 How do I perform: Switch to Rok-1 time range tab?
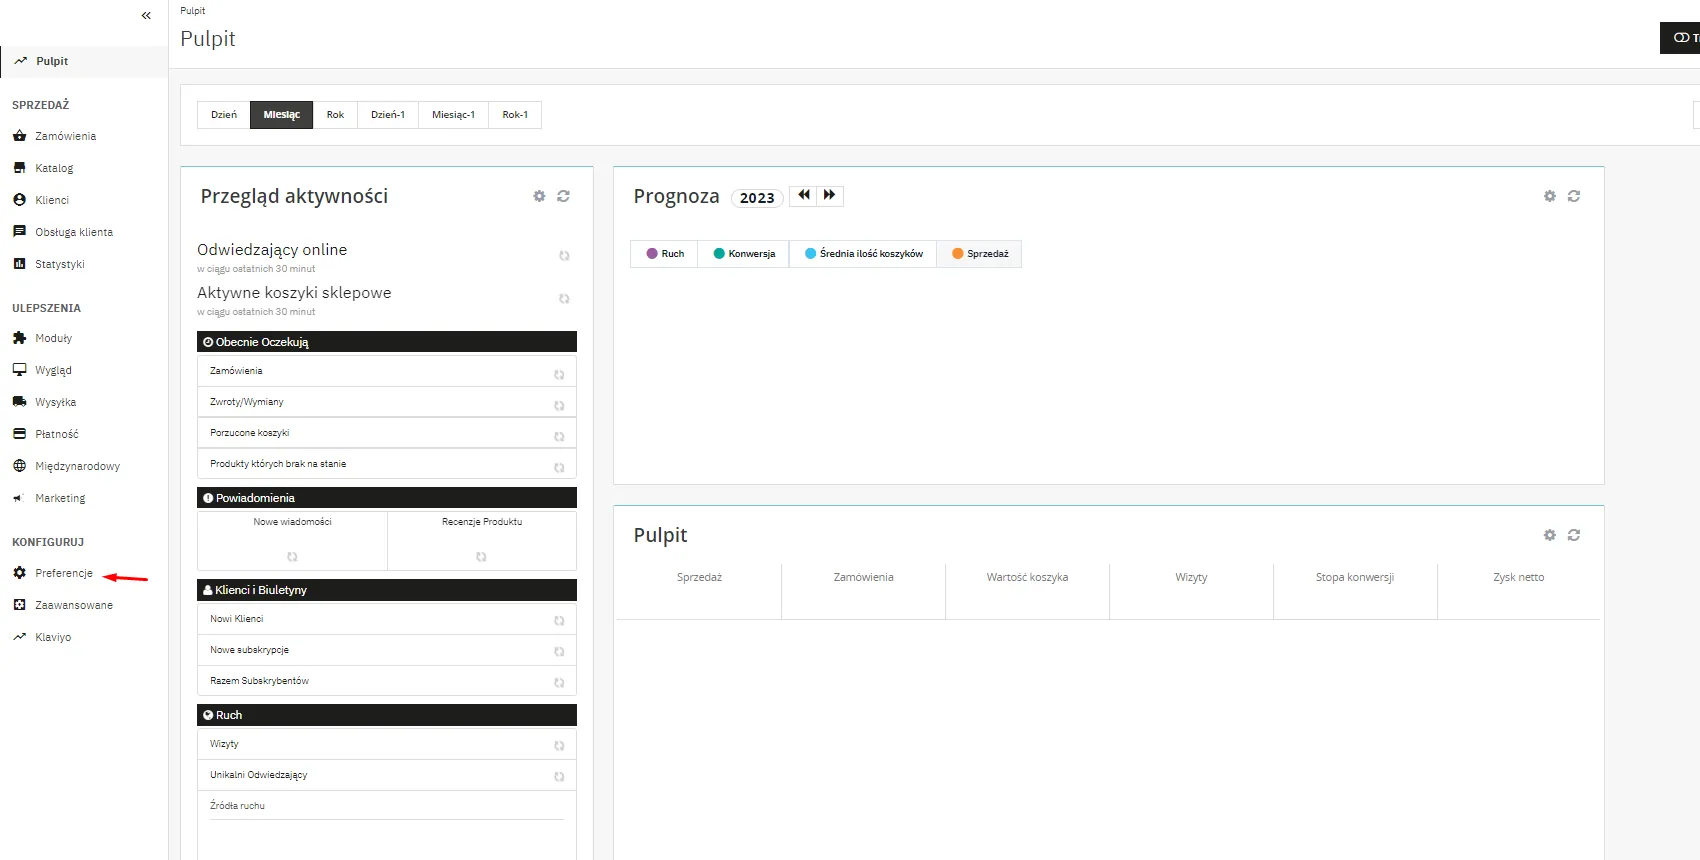[515, 115]
